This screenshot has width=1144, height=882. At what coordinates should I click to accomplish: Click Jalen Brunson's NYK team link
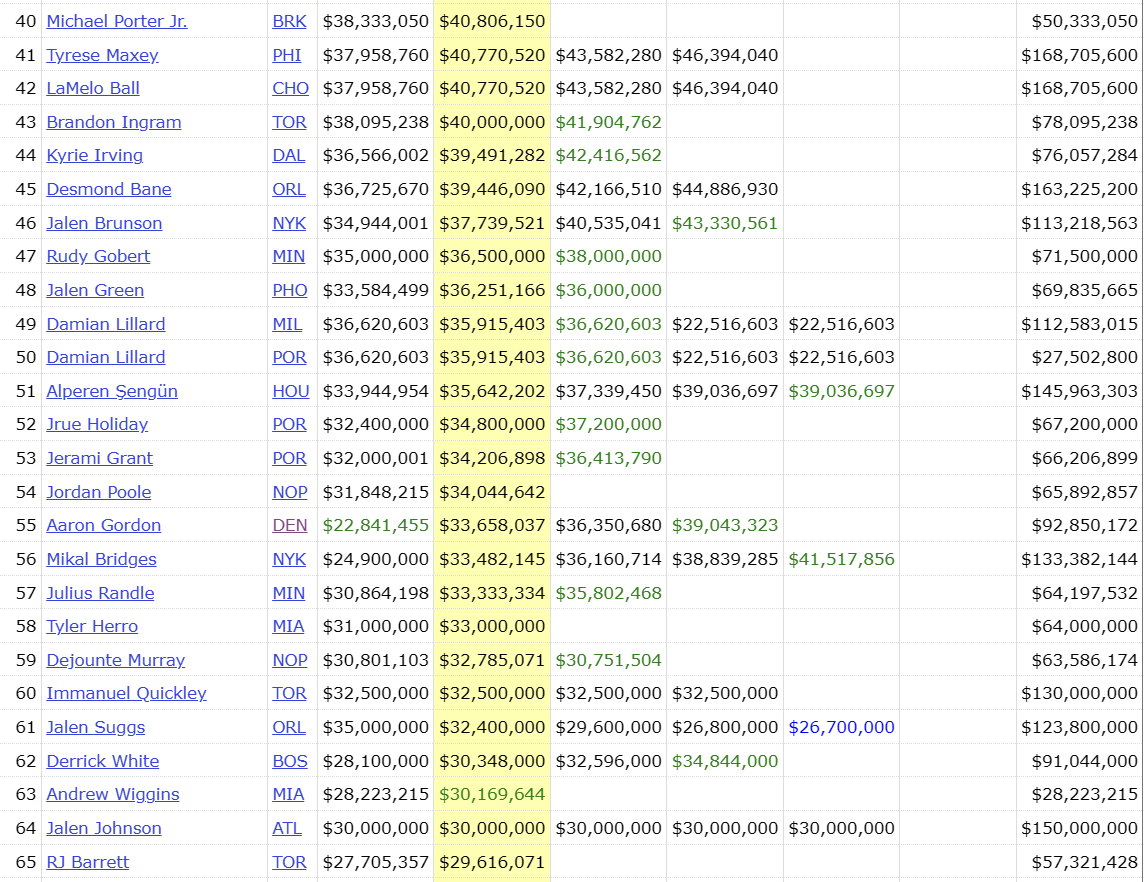(289, 223)
